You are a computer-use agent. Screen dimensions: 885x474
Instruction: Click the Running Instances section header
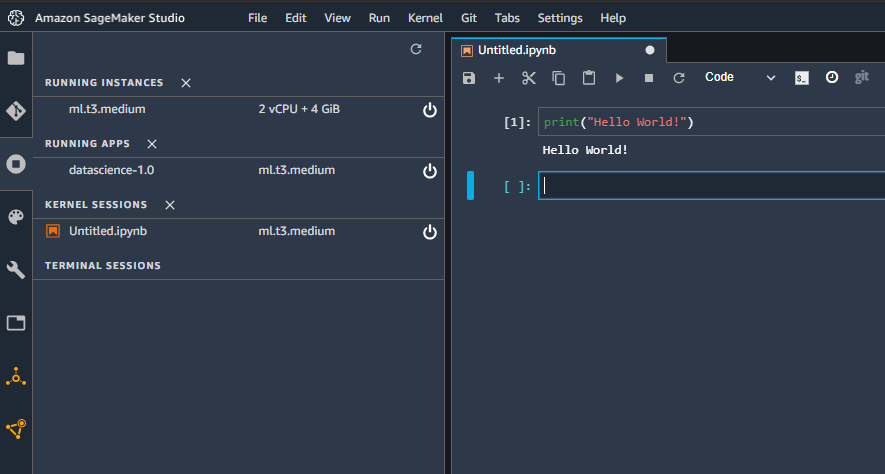[x=104, y=83]
